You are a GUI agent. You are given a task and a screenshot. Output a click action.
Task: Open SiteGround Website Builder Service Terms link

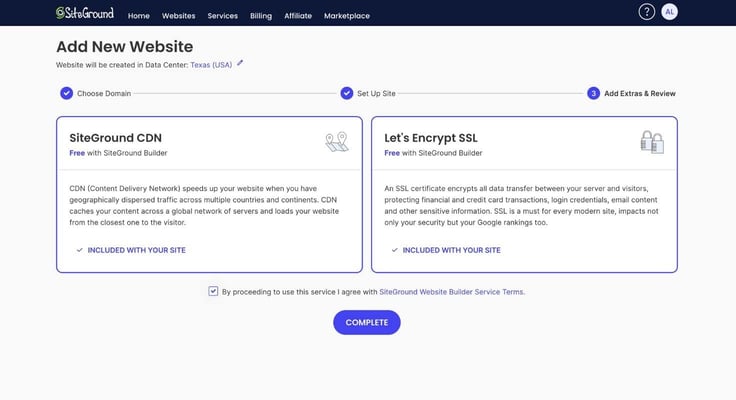tap(452, 292)
